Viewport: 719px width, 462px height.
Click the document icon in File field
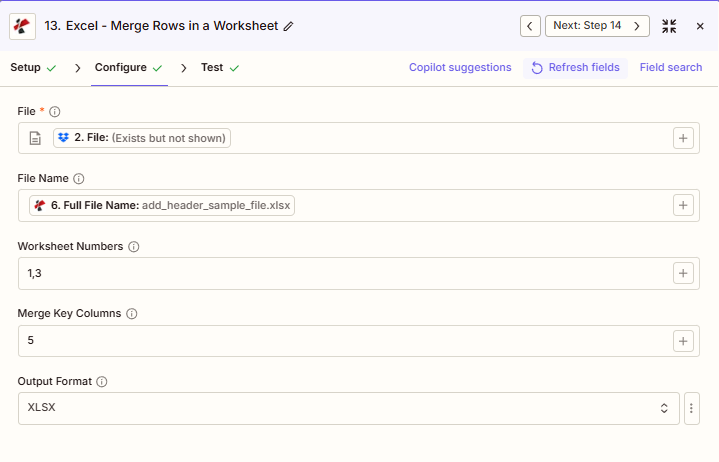pos(35,138)
